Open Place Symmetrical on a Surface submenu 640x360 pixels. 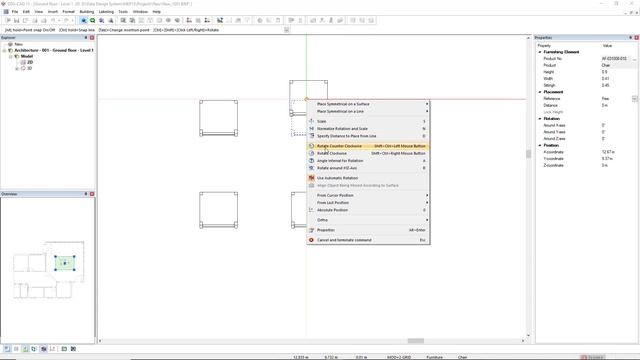click(368, 104)
